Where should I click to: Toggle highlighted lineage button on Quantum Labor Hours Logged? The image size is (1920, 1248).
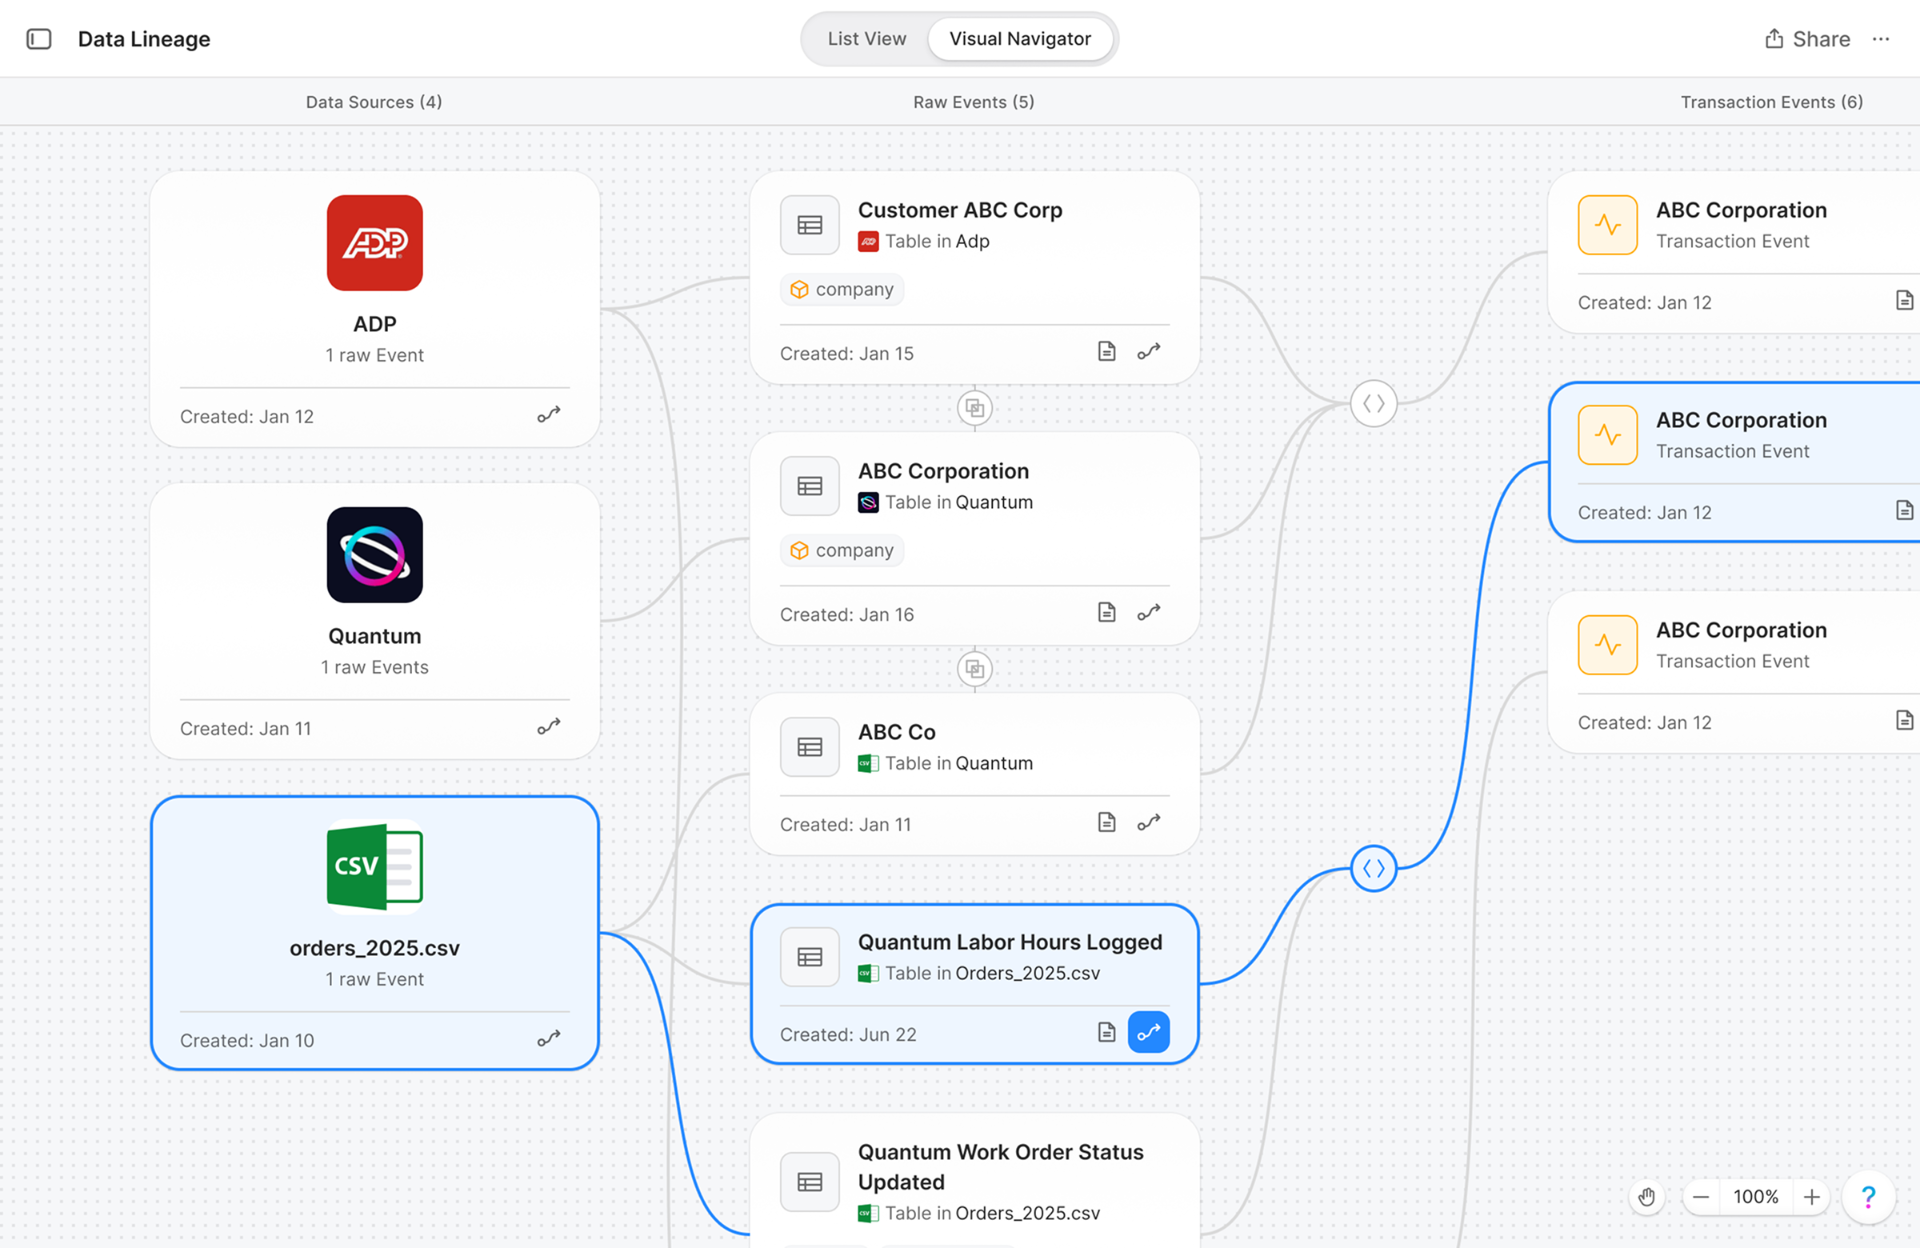pos(1149,1032)
